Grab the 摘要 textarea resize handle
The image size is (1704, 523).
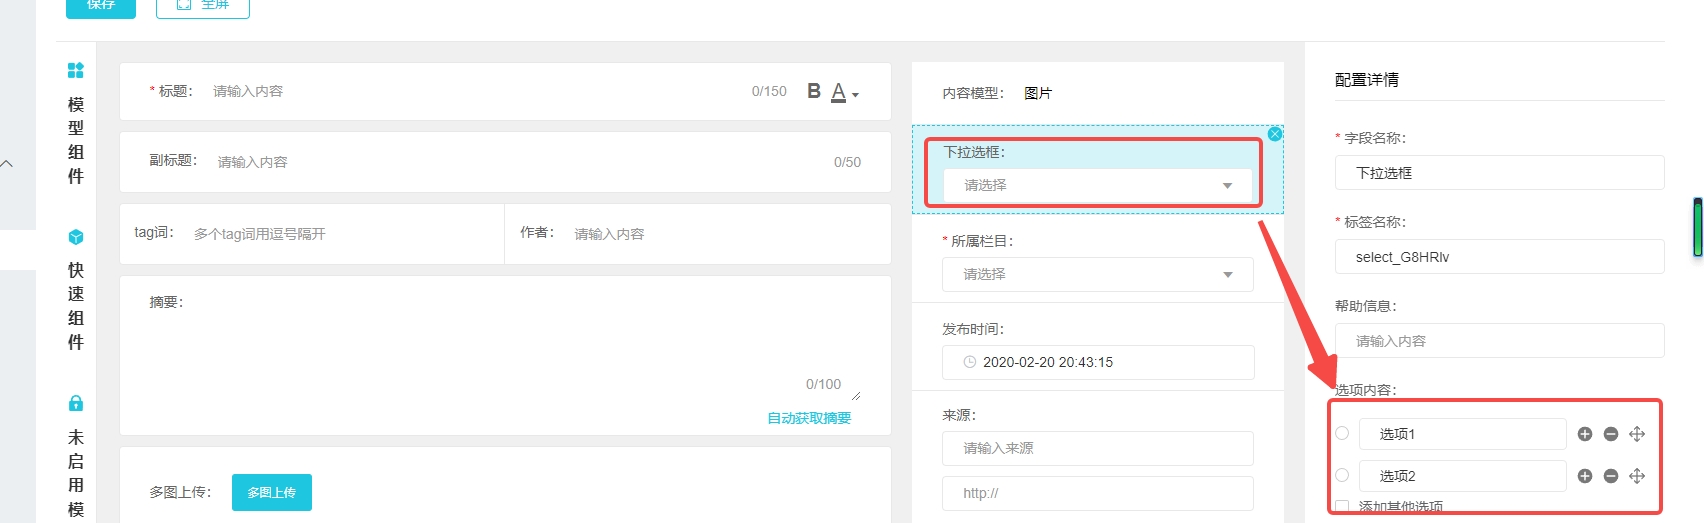pyautogui.click(x=856, y=396)
